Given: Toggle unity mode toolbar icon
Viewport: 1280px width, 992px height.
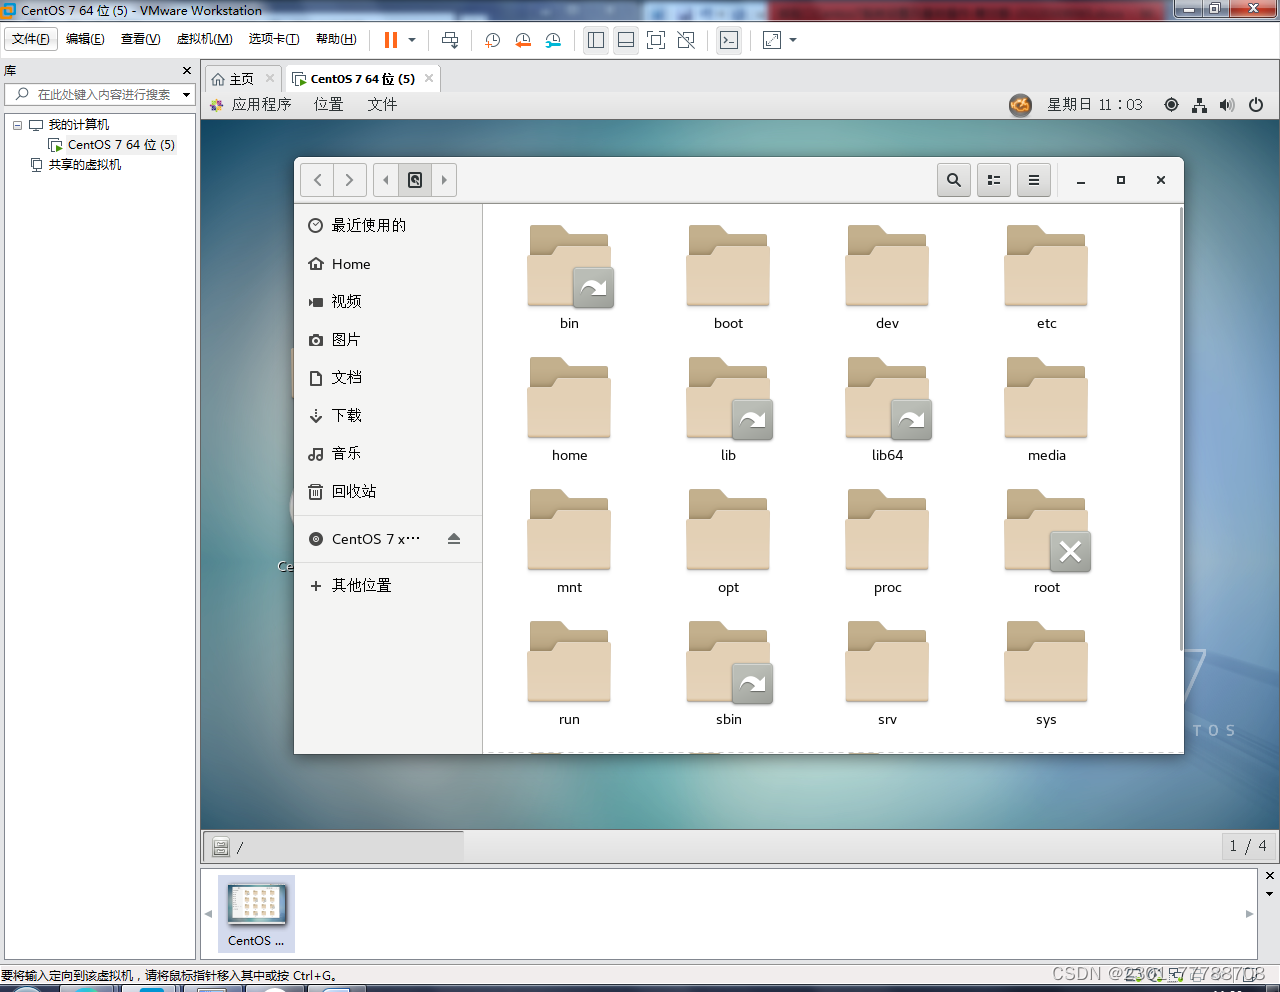Looking at the screenshot, I should pos(686,40).
